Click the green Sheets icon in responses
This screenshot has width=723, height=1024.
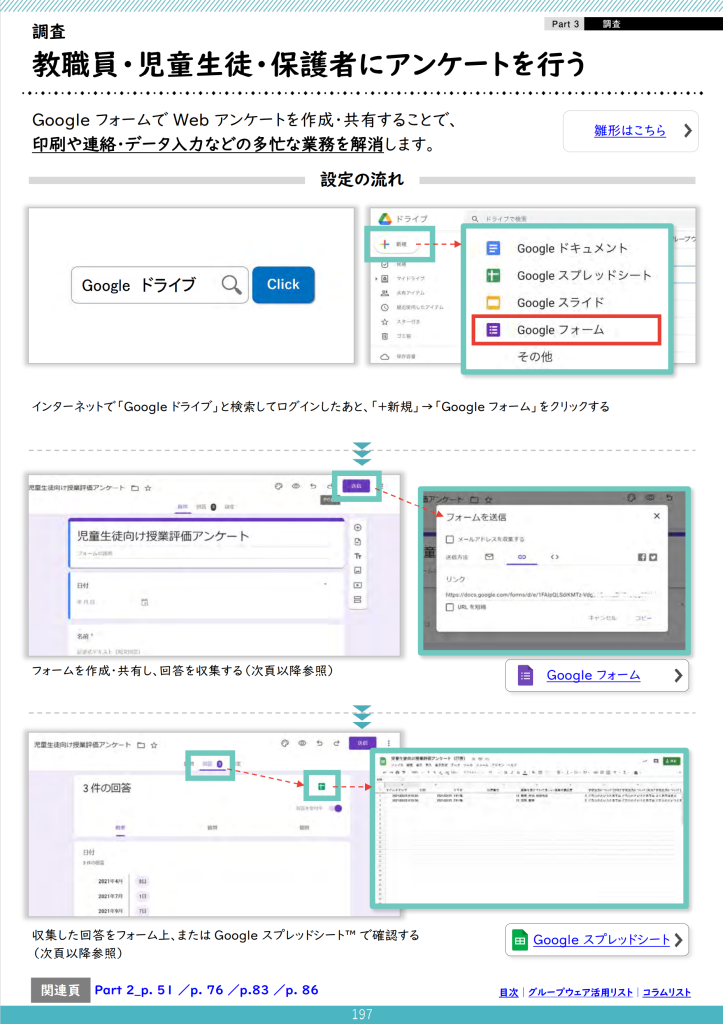pyautogui.click(x=322, y=786)
